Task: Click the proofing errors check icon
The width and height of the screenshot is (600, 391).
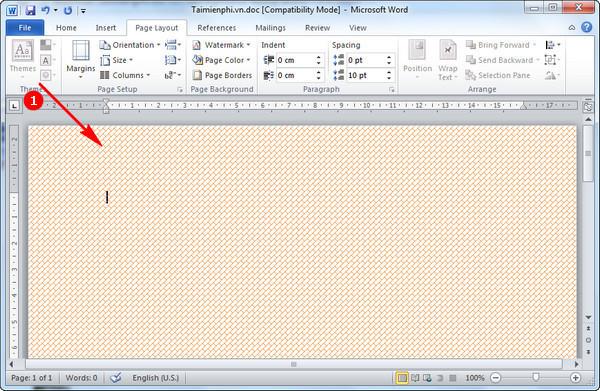Action: [116, 378]
